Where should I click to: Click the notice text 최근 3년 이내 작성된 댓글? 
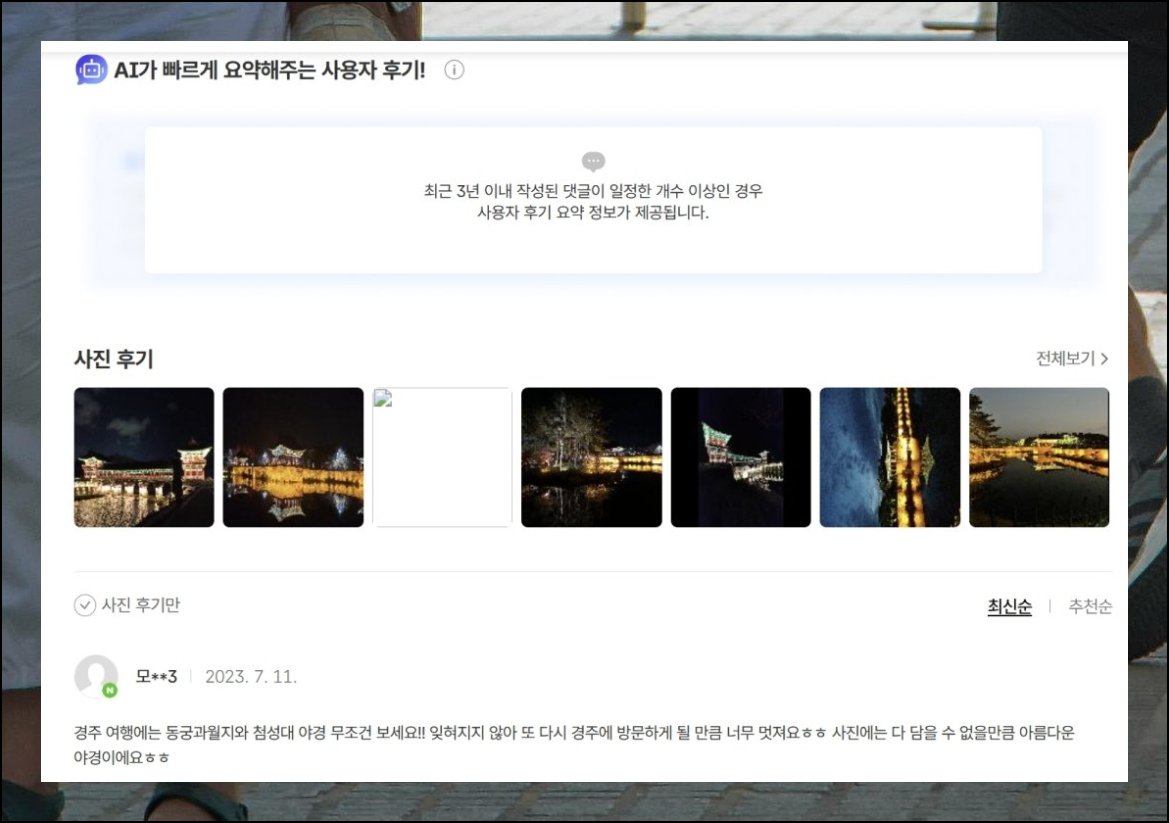pyautogui.click(x=593, y=201)
